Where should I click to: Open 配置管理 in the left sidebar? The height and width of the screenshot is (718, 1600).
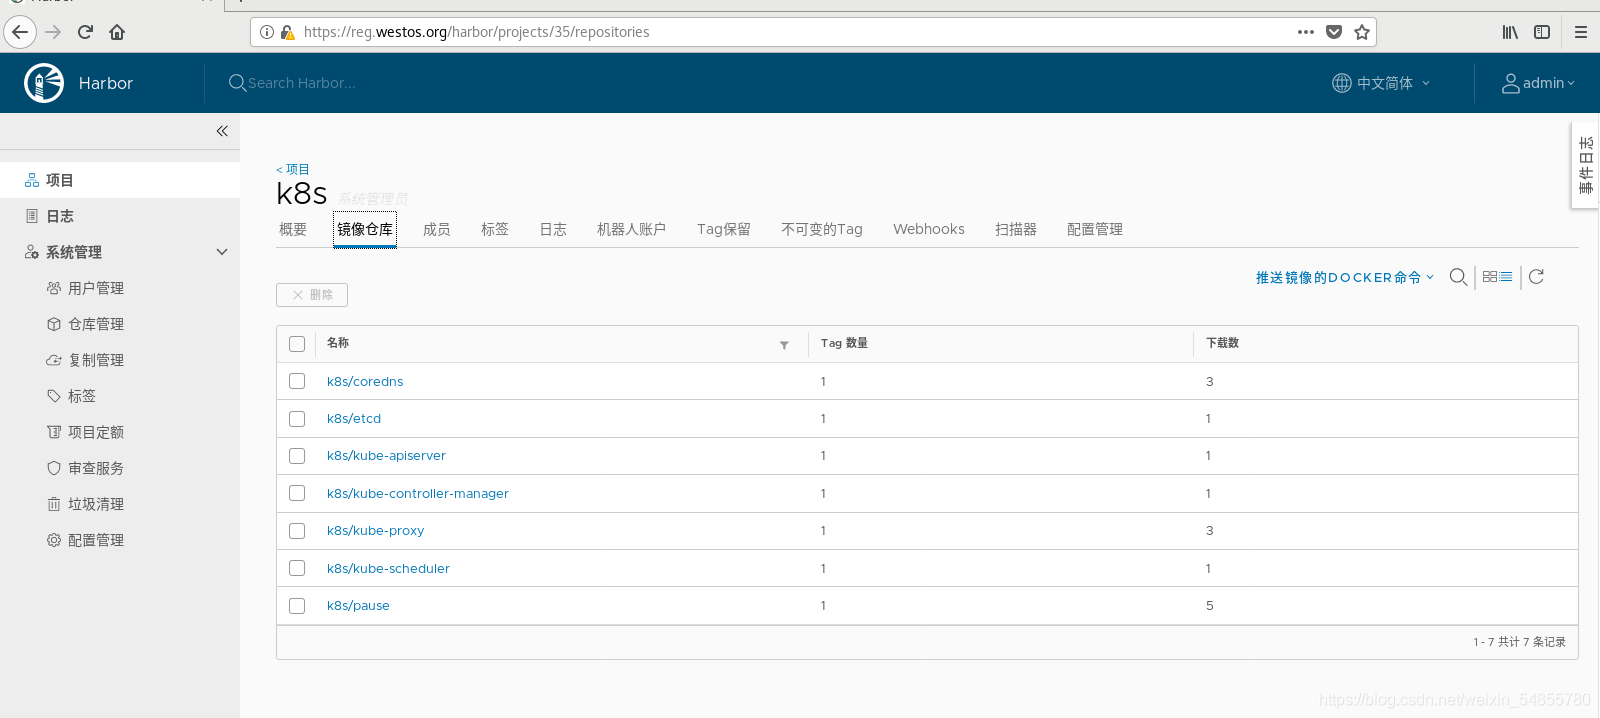[96, 540]
